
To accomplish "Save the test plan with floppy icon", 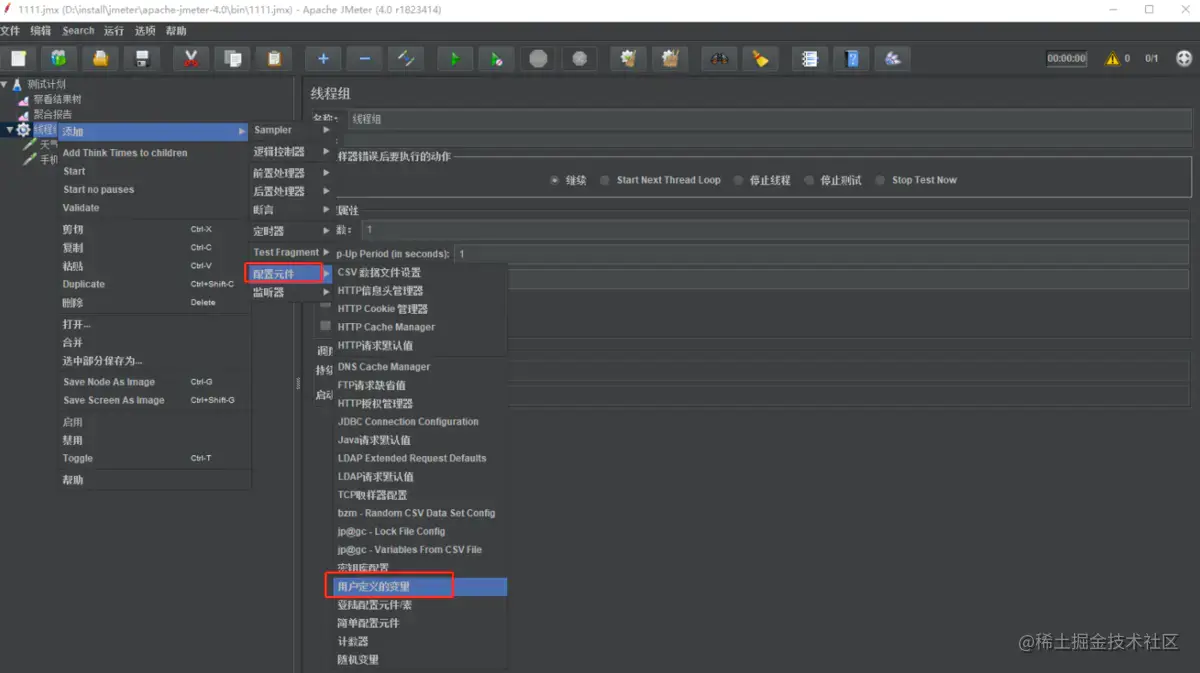I will pyautogui.click(x=142, y=58).
